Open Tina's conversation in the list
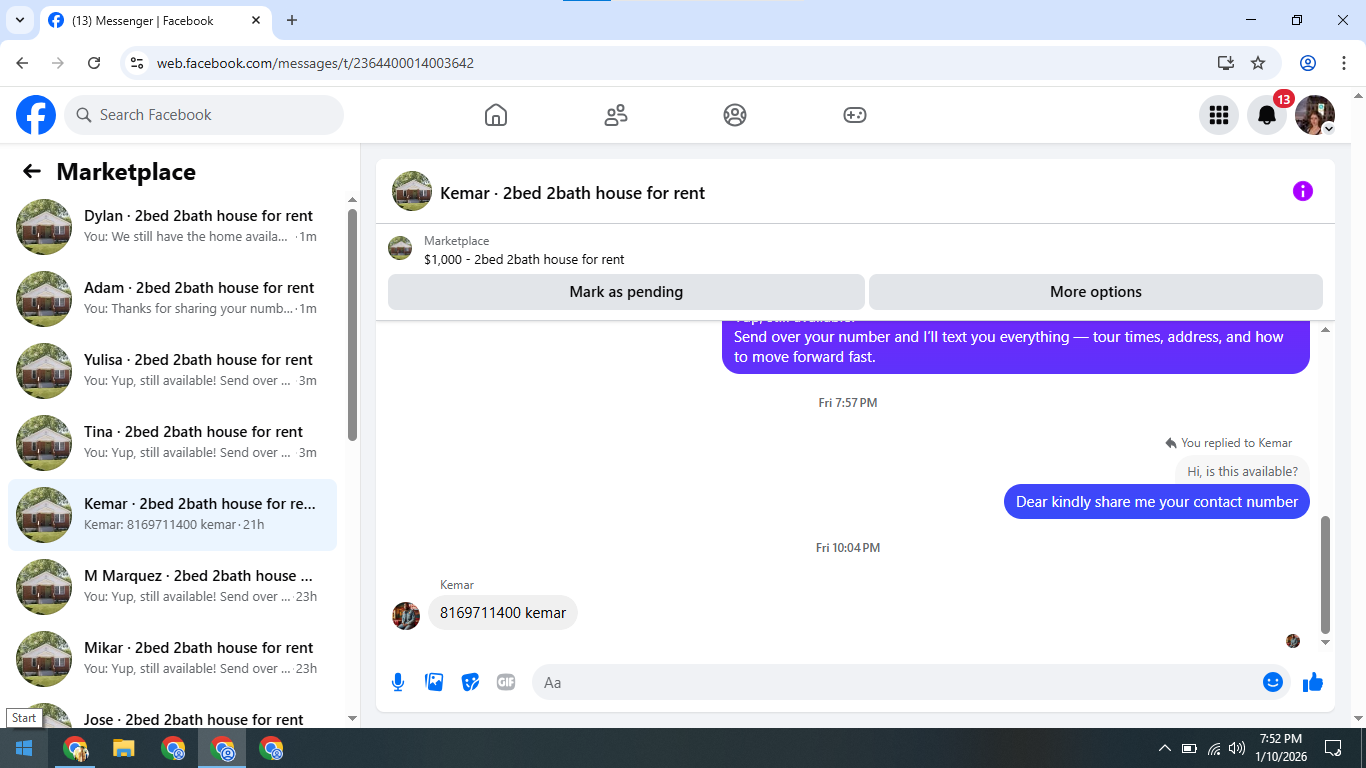This screenshot has width=1366, height=768. tap(172, 443)
